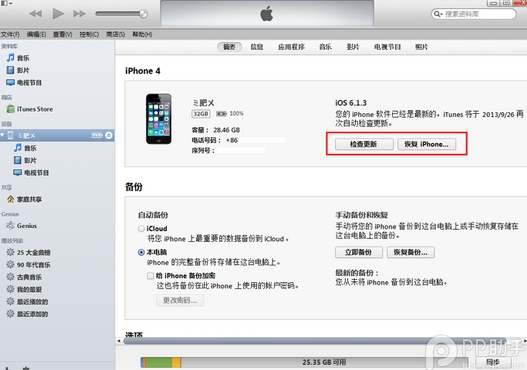This screenshot has height=370, width=527.
Task: Open the iTunes Store icon
Action: tap(11, 109)
